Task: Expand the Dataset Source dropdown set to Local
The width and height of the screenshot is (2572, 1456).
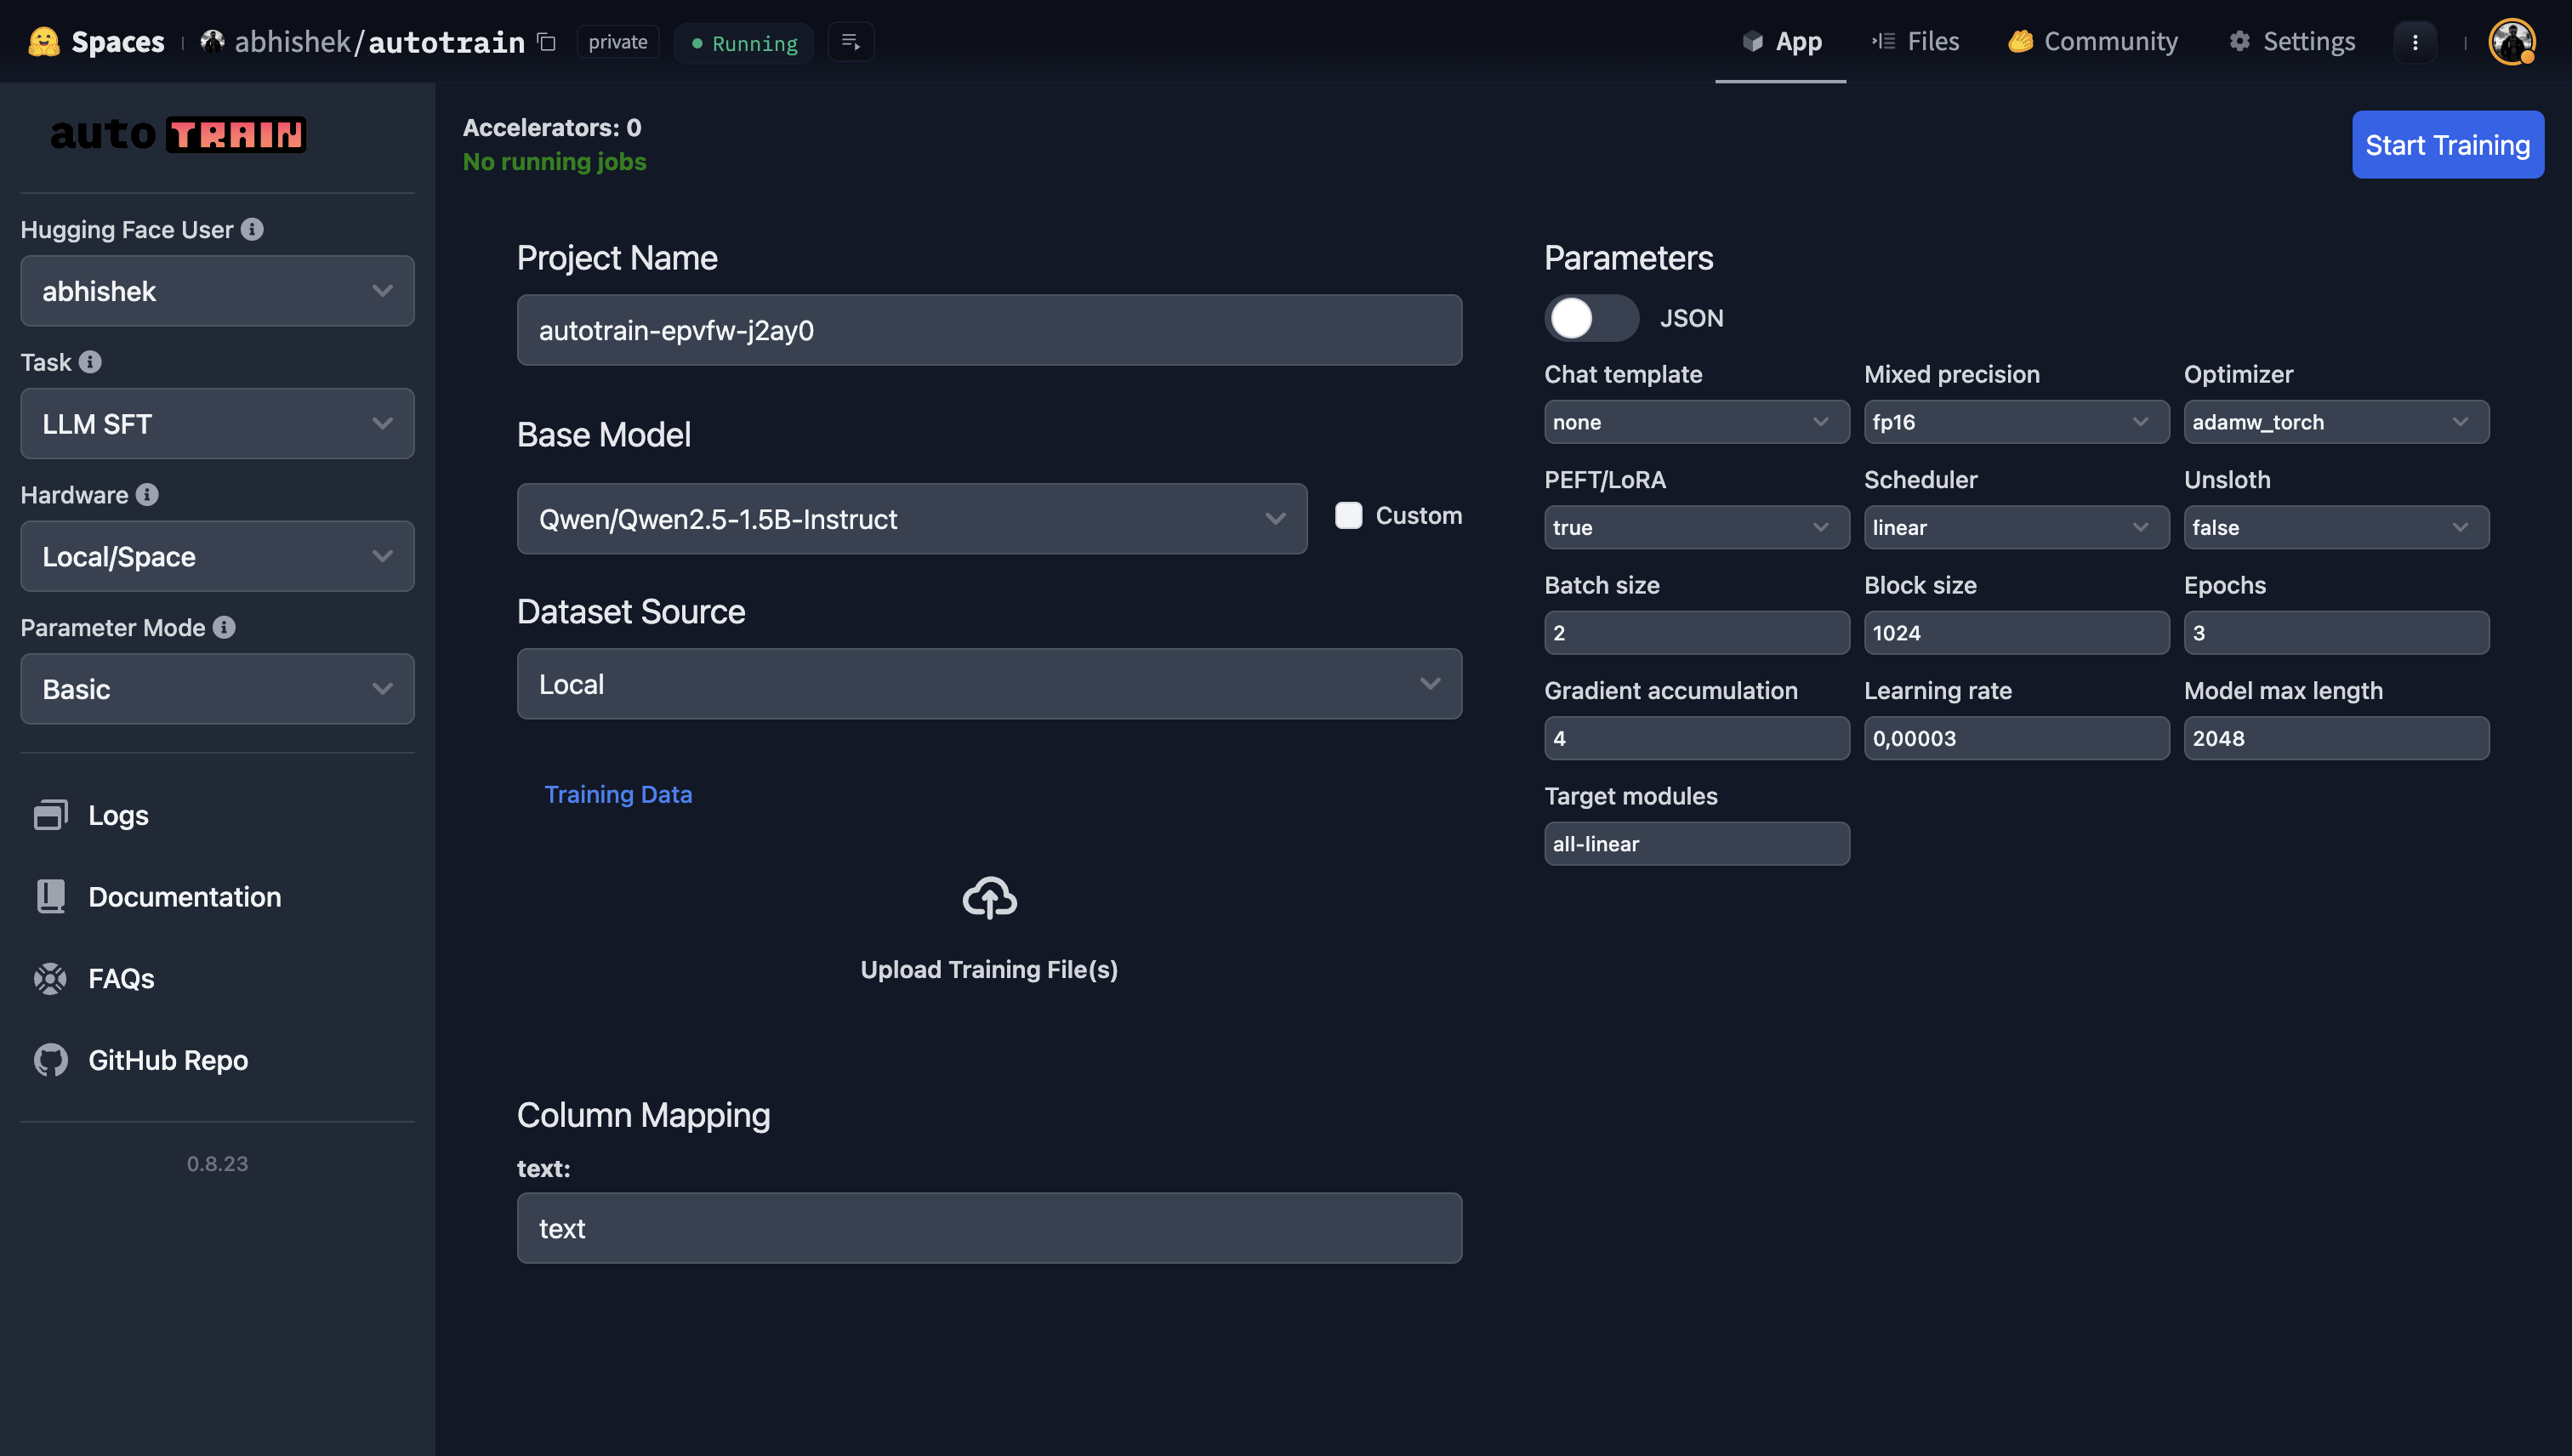Action: point(988,683)
